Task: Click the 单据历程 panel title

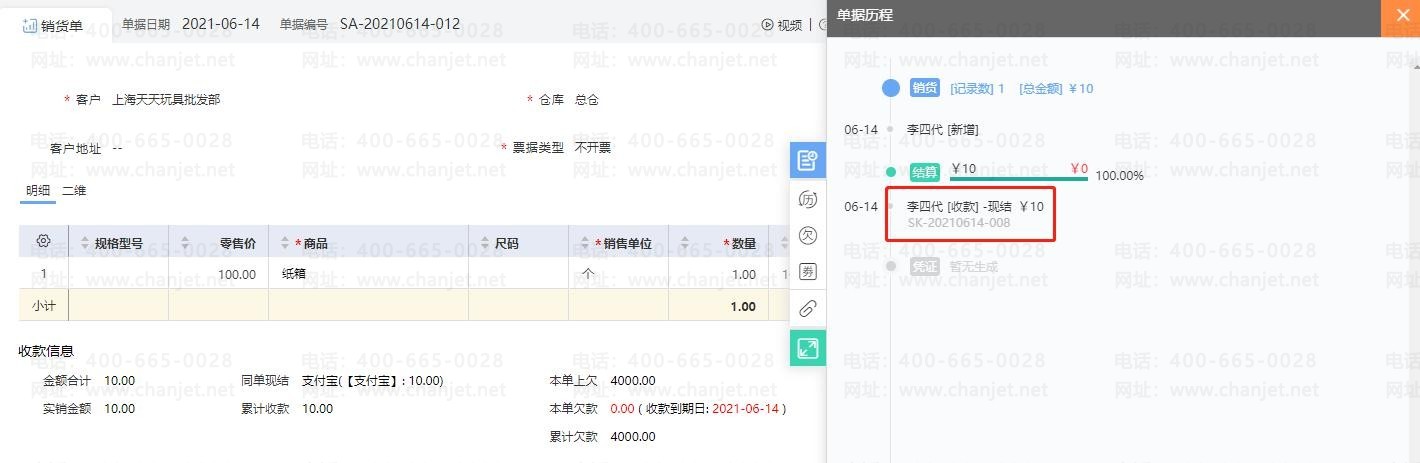Action: pos(865,15)
